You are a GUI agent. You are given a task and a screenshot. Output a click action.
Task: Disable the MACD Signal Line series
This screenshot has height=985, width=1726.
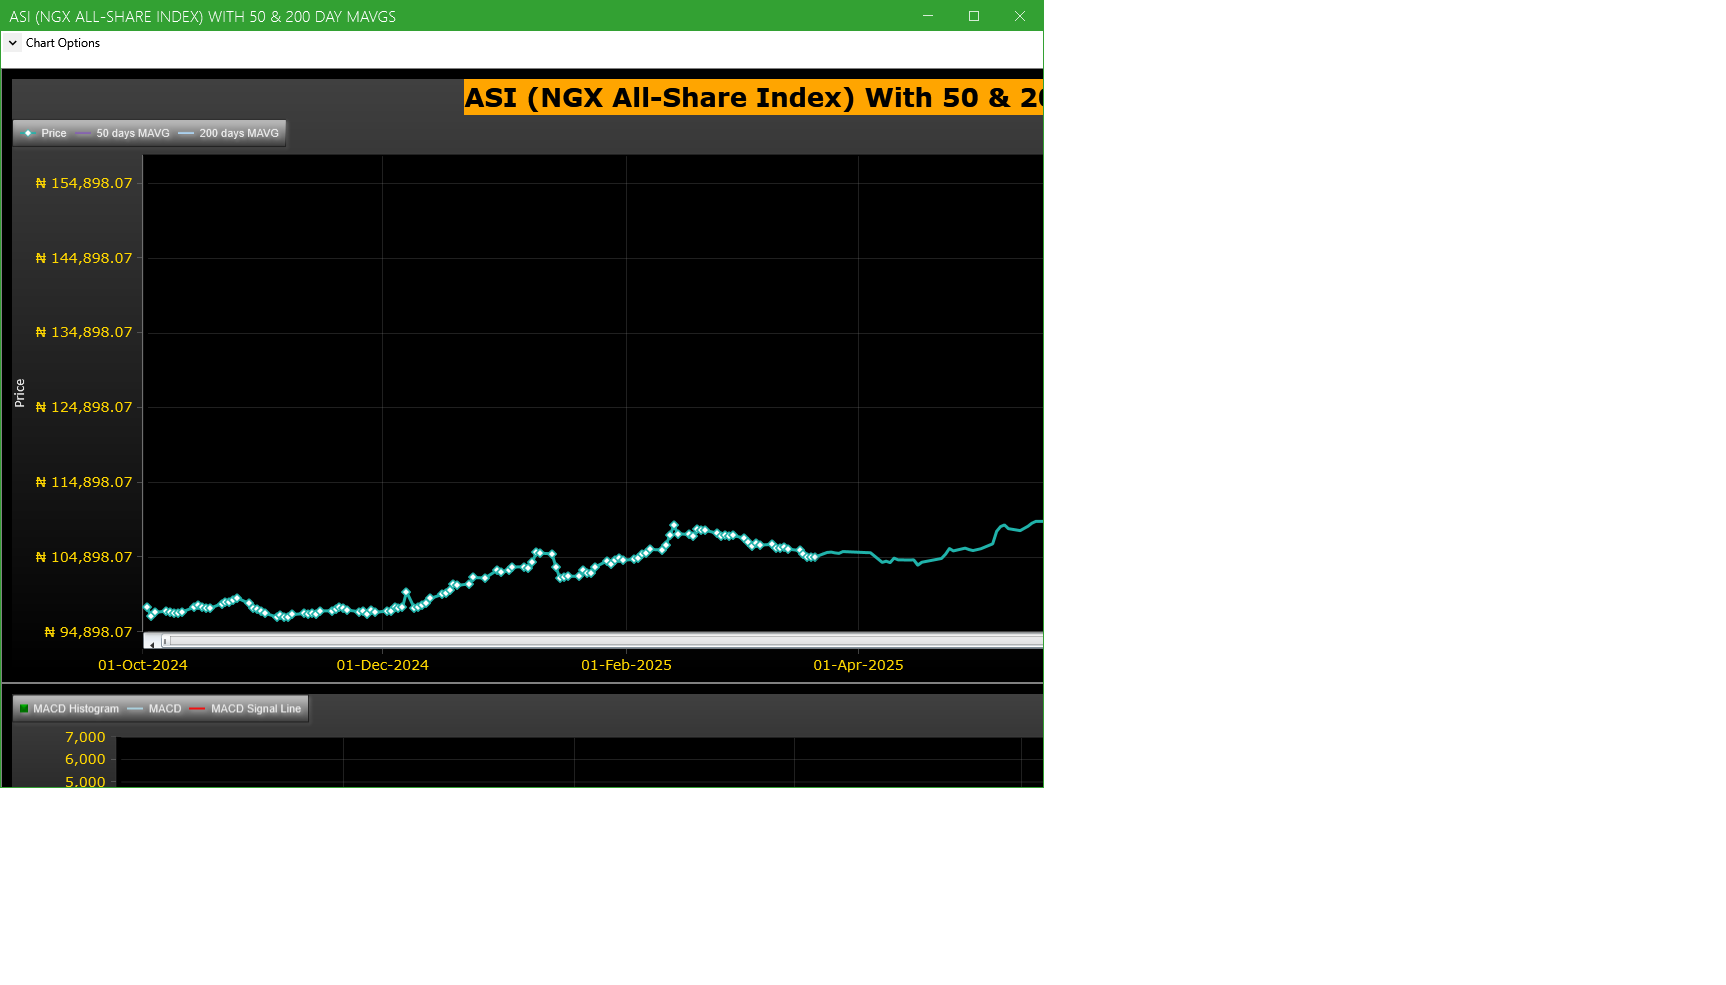255,708
